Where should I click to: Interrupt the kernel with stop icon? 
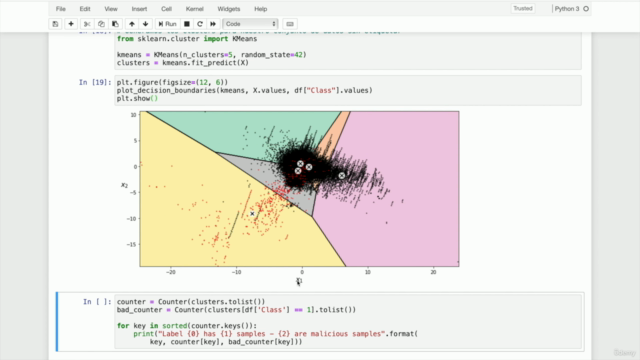click(187, 24)
